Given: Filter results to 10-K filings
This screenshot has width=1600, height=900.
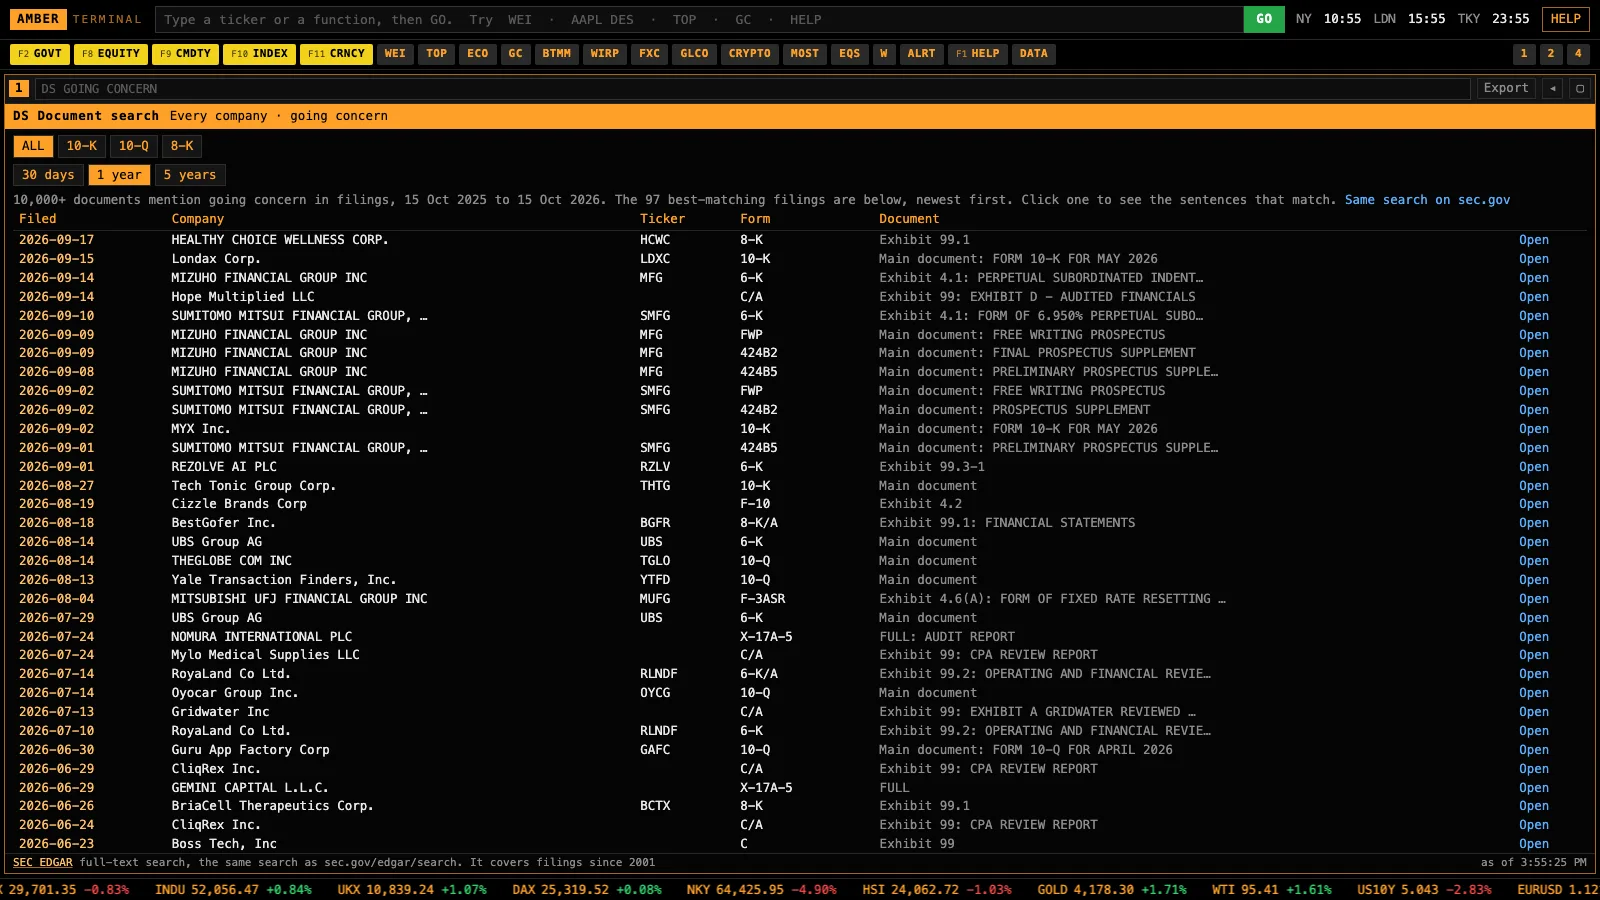Looking at the screenshot, I should pyautogui.click(x=82, y=146).
